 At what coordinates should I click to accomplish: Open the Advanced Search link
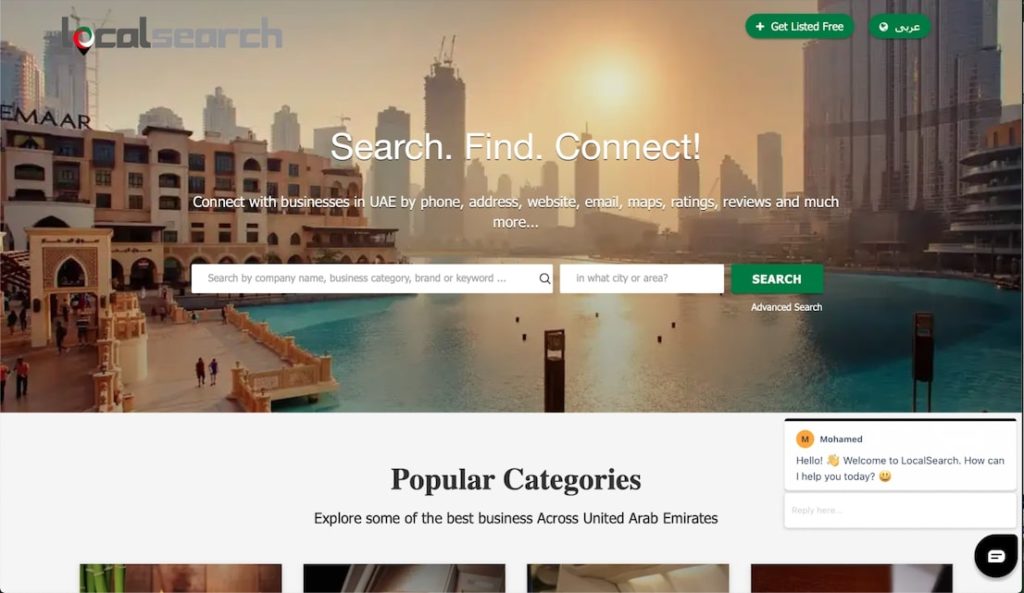click(x=786, y=307)
